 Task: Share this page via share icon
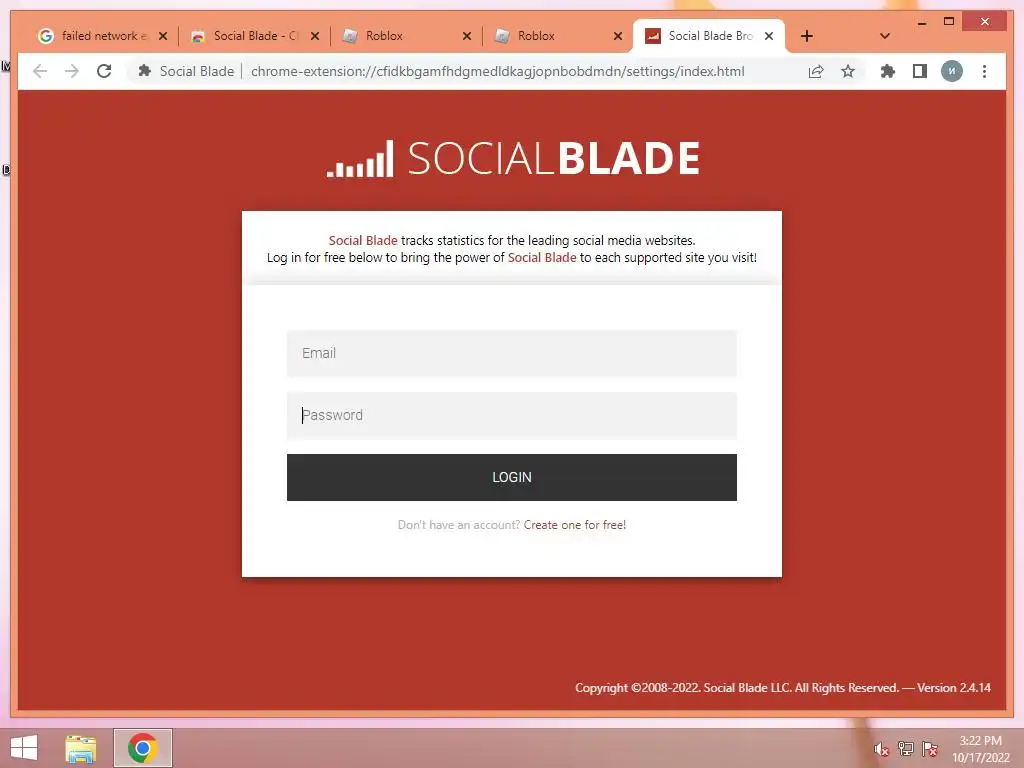816,71
